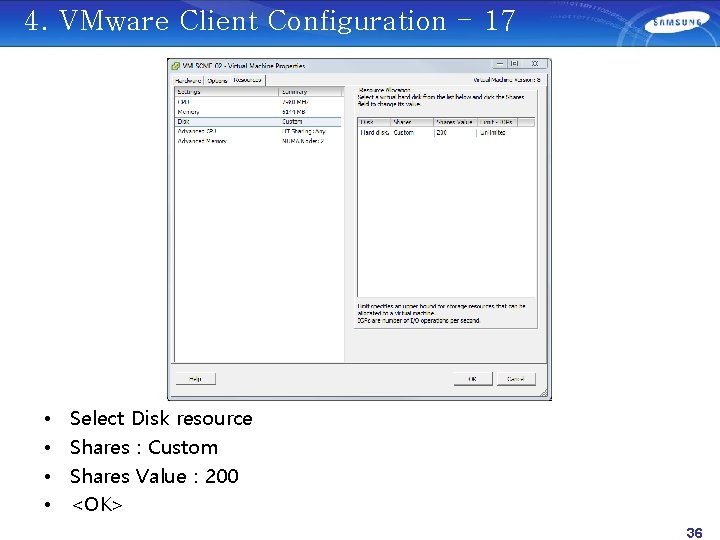Click the Shares Value column header
Viewport: 720px width, 540px height.
click(455, 122)
